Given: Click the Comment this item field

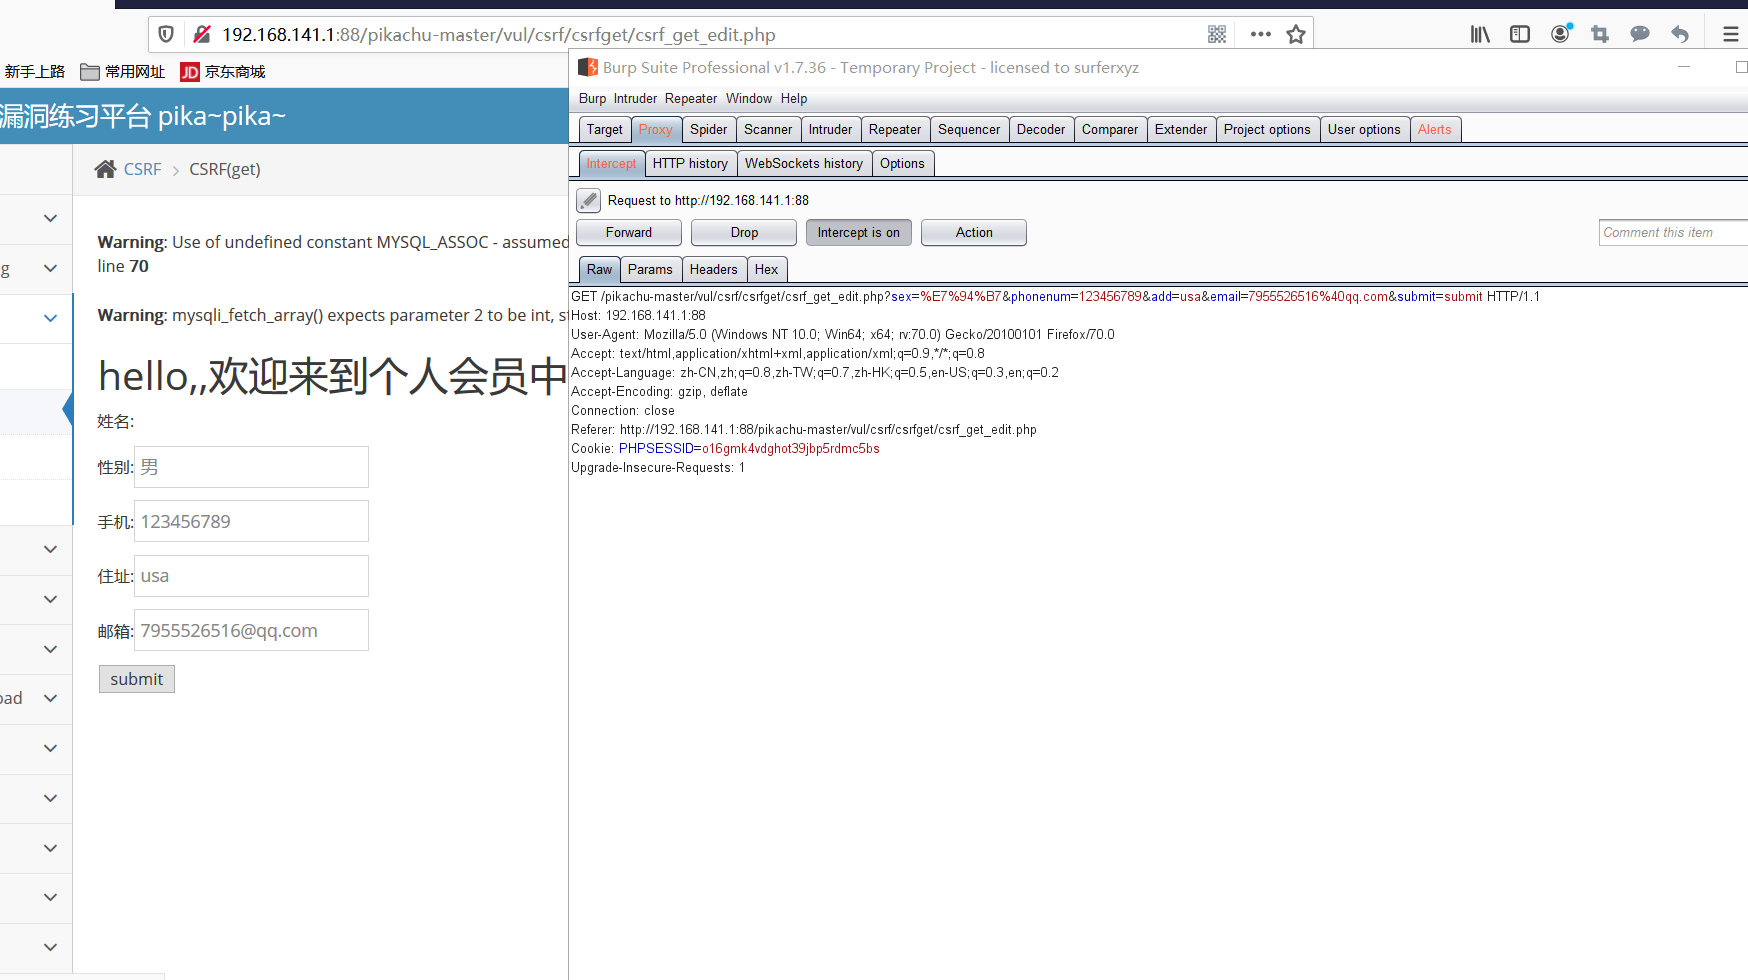Looking at the screenshot, I should click(x=1673, y=233).
